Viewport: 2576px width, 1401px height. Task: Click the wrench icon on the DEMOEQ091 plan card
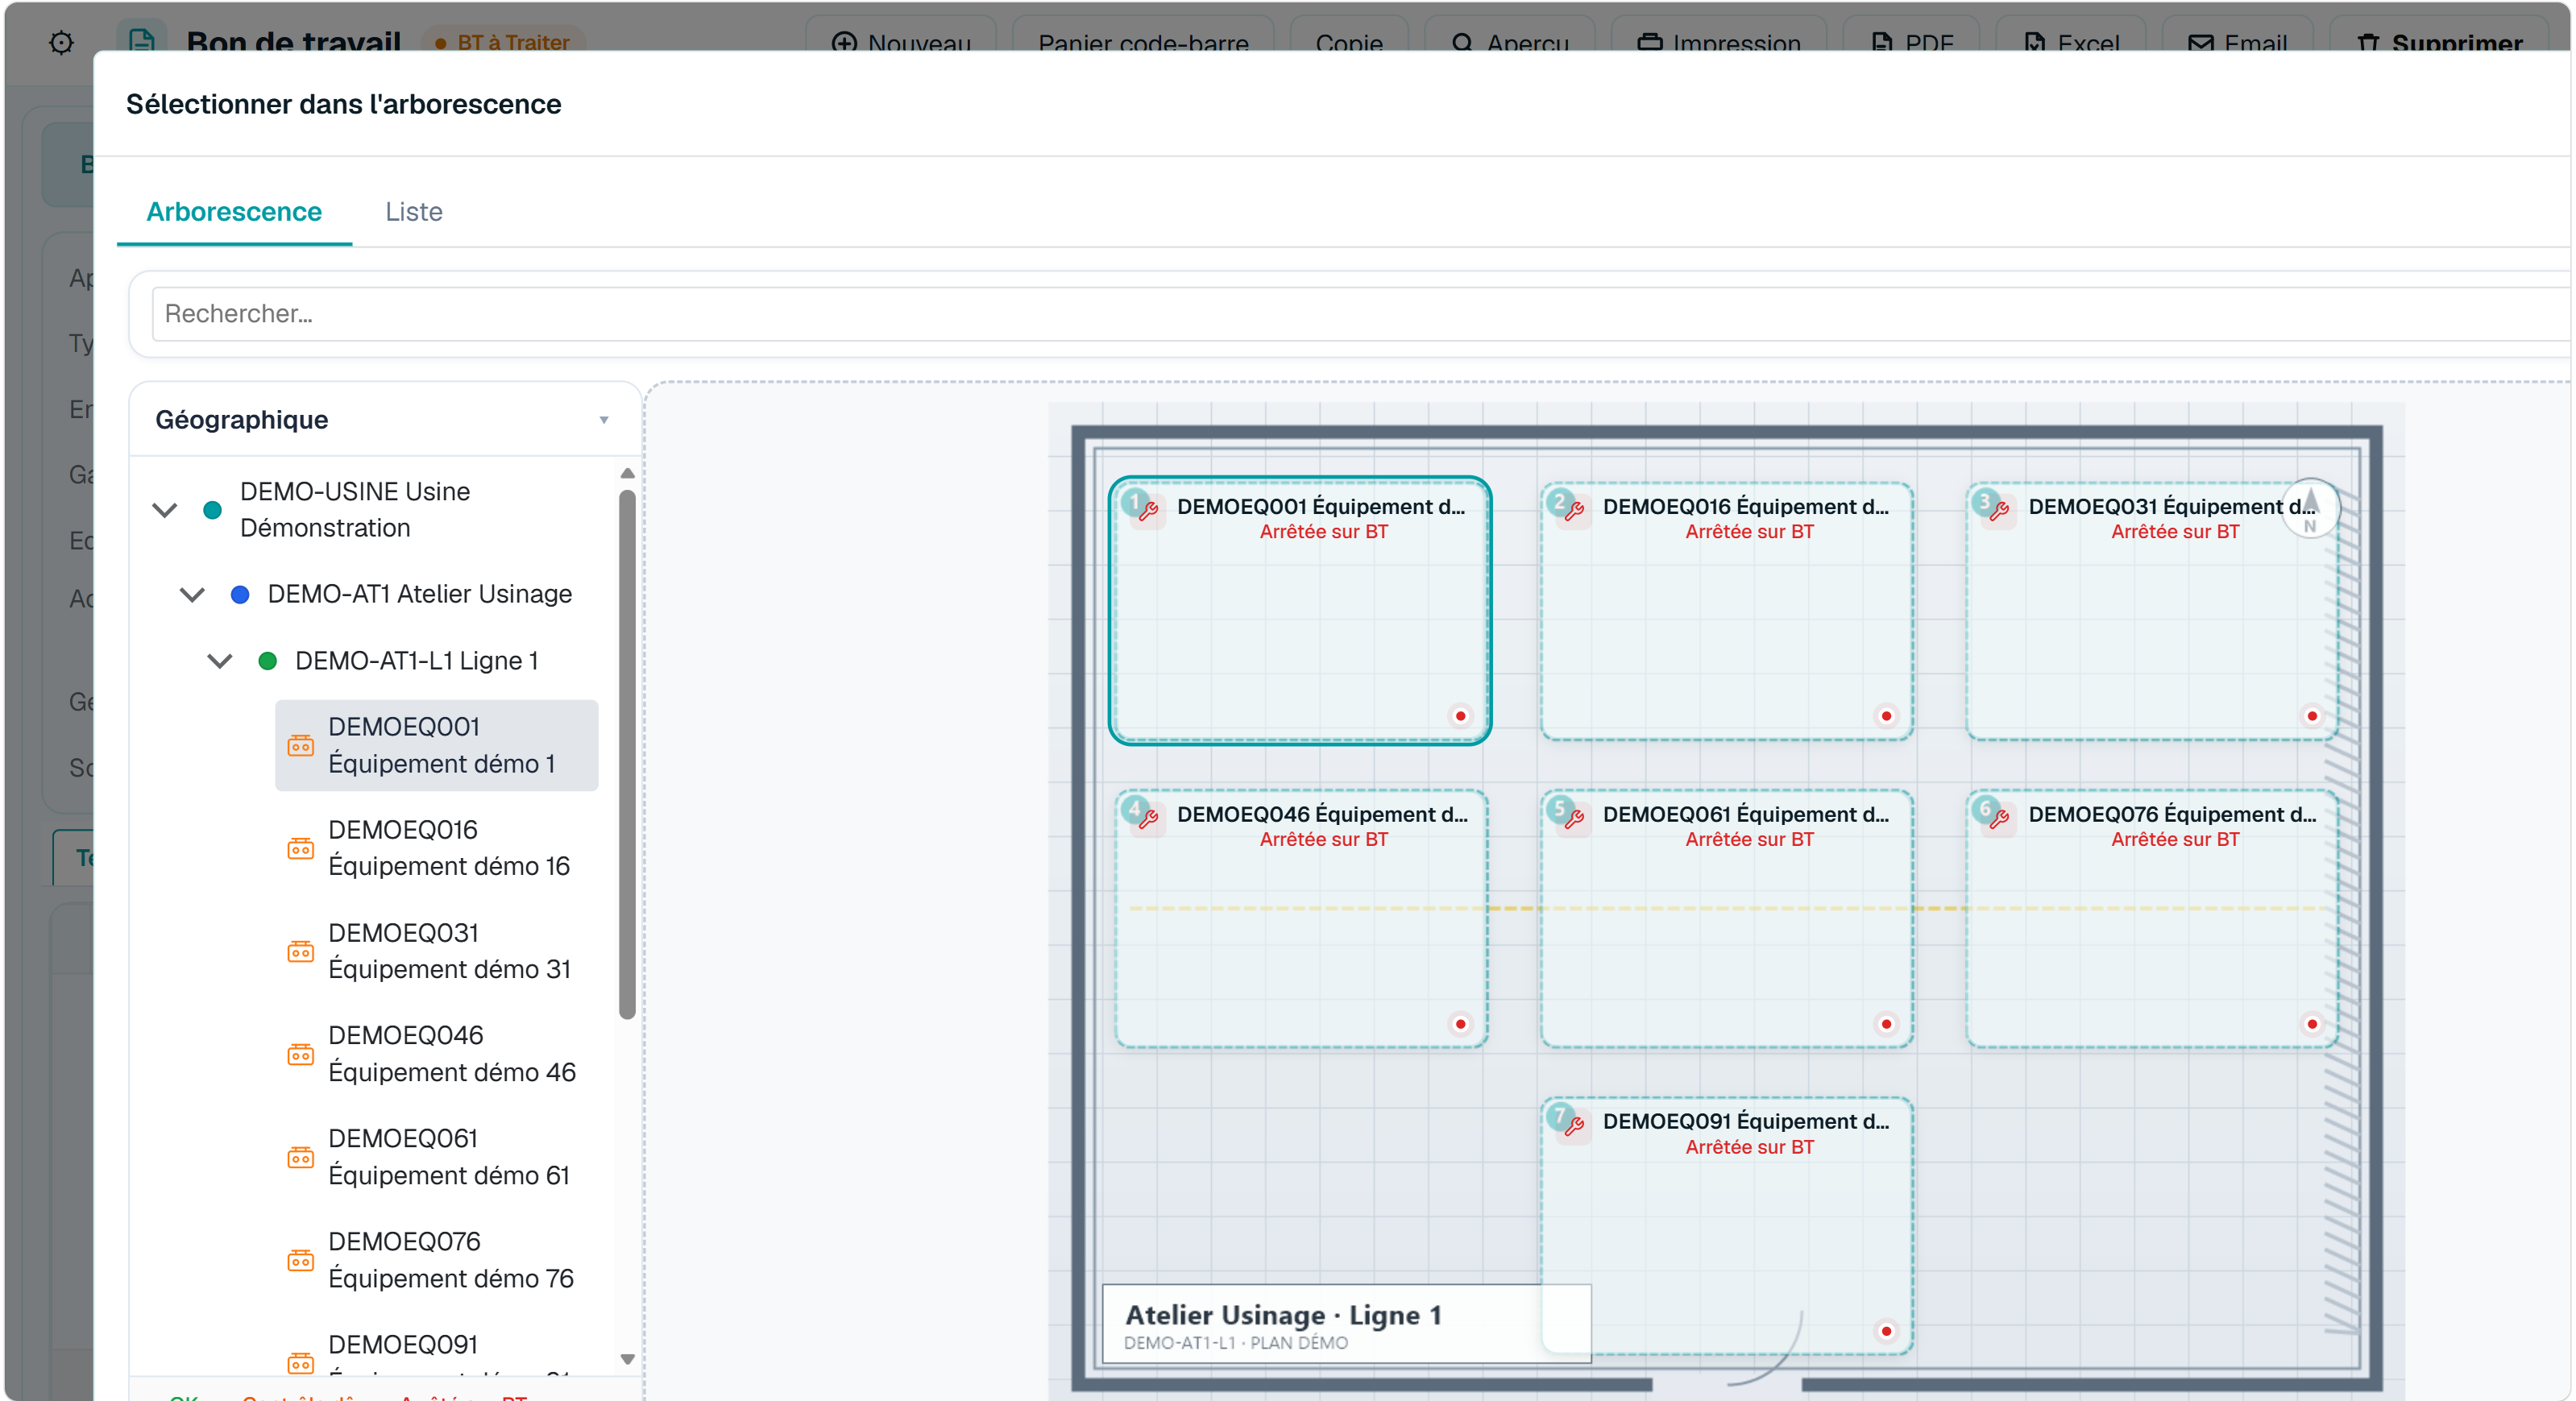pyautogui.click(x=1574, y=1126)
